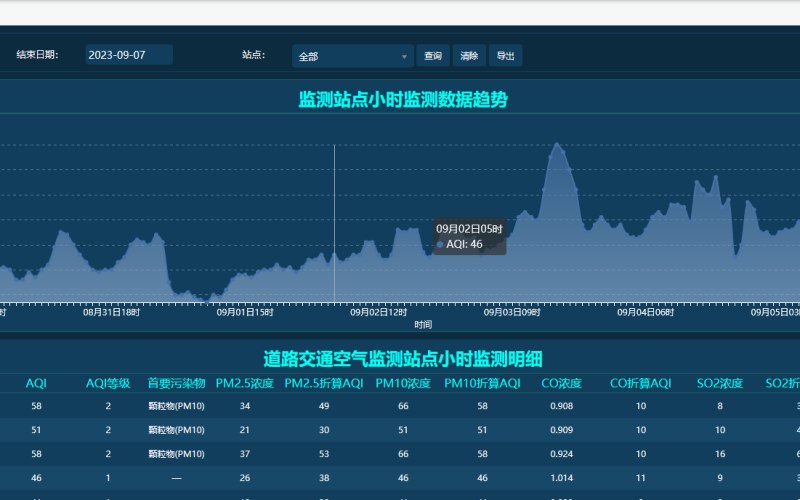Click the dropdown arrow in 站点 selector
Screen dimensions: 800x500
(x=404, y=57)
